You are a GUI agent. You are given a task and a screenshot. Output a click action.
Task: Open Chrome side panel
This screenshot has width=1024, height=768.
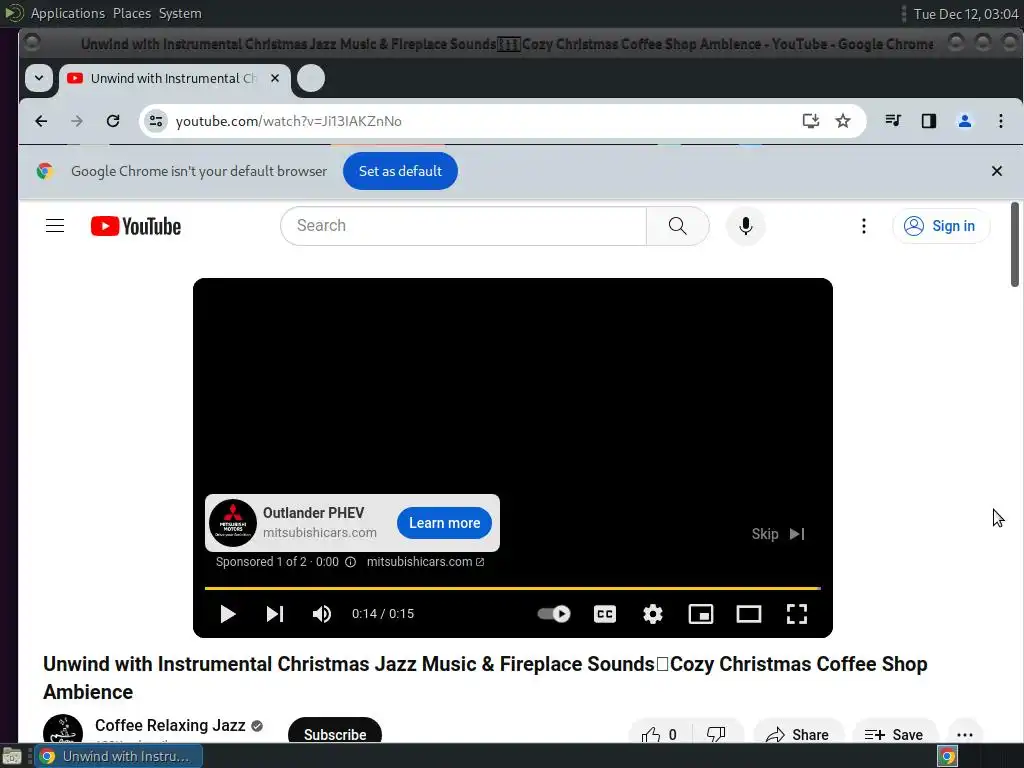coord(929,121)
